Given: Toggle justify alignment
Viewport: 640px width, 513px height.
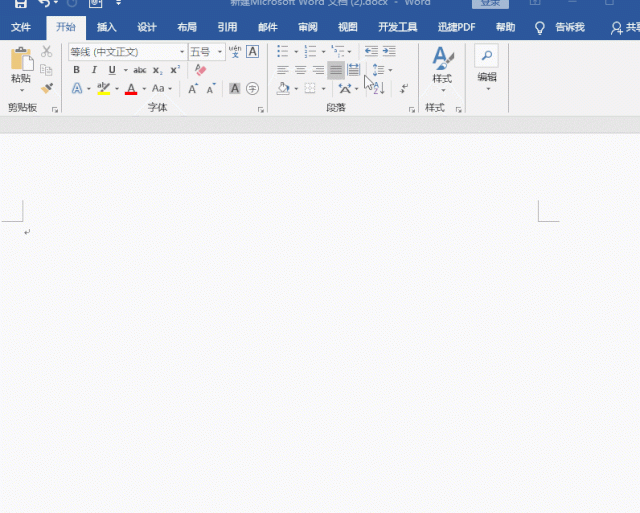Looking at the screenshot, I should (x=336, y=70).
